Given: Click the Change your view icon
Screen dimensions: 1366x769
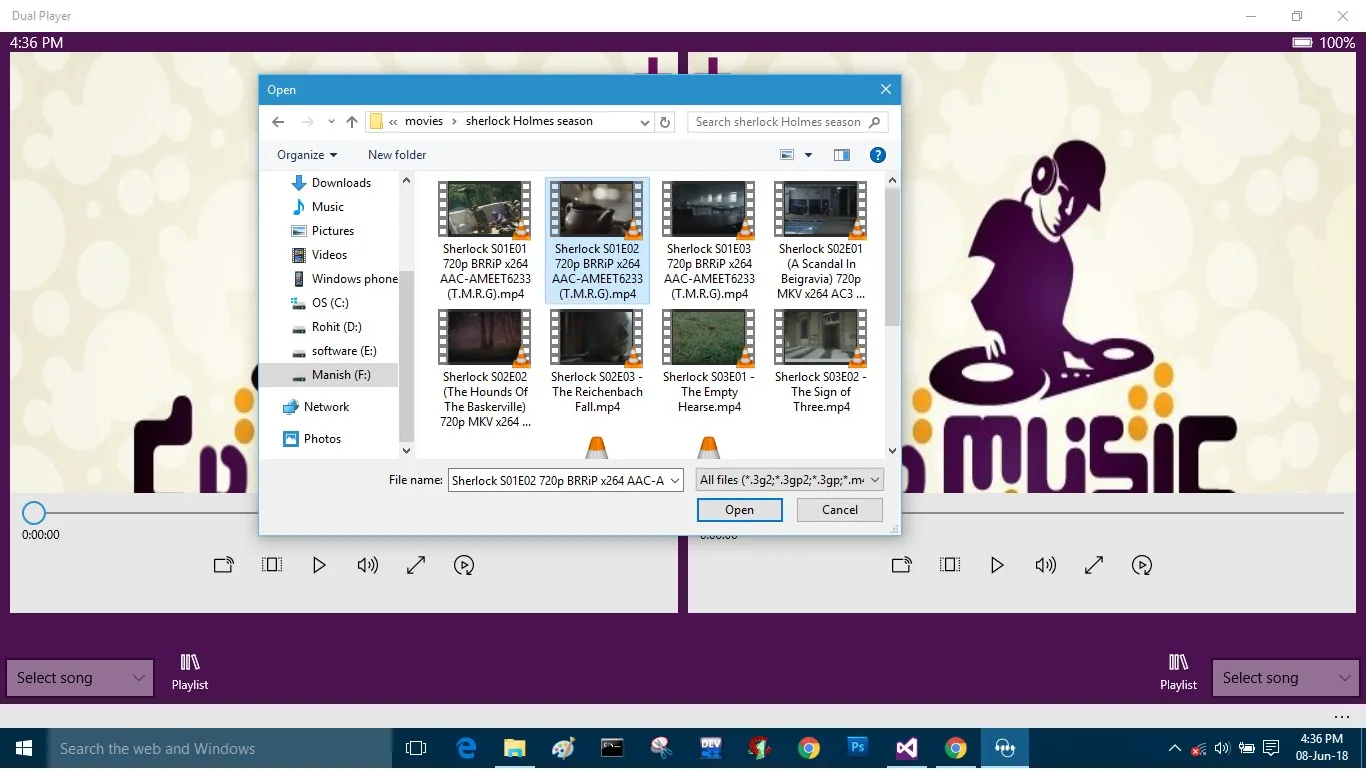Looking at the screenshot, I should point(787,155).
